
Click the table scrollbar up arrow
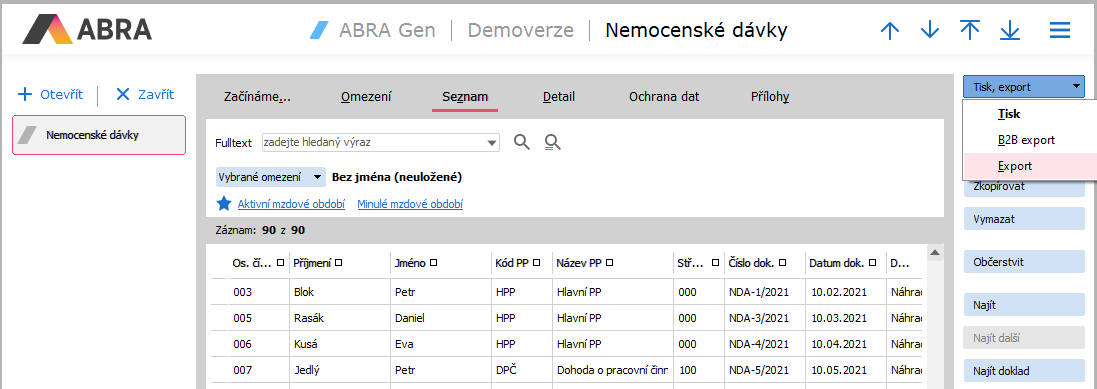pyautogui.click(x=933, y=252)
